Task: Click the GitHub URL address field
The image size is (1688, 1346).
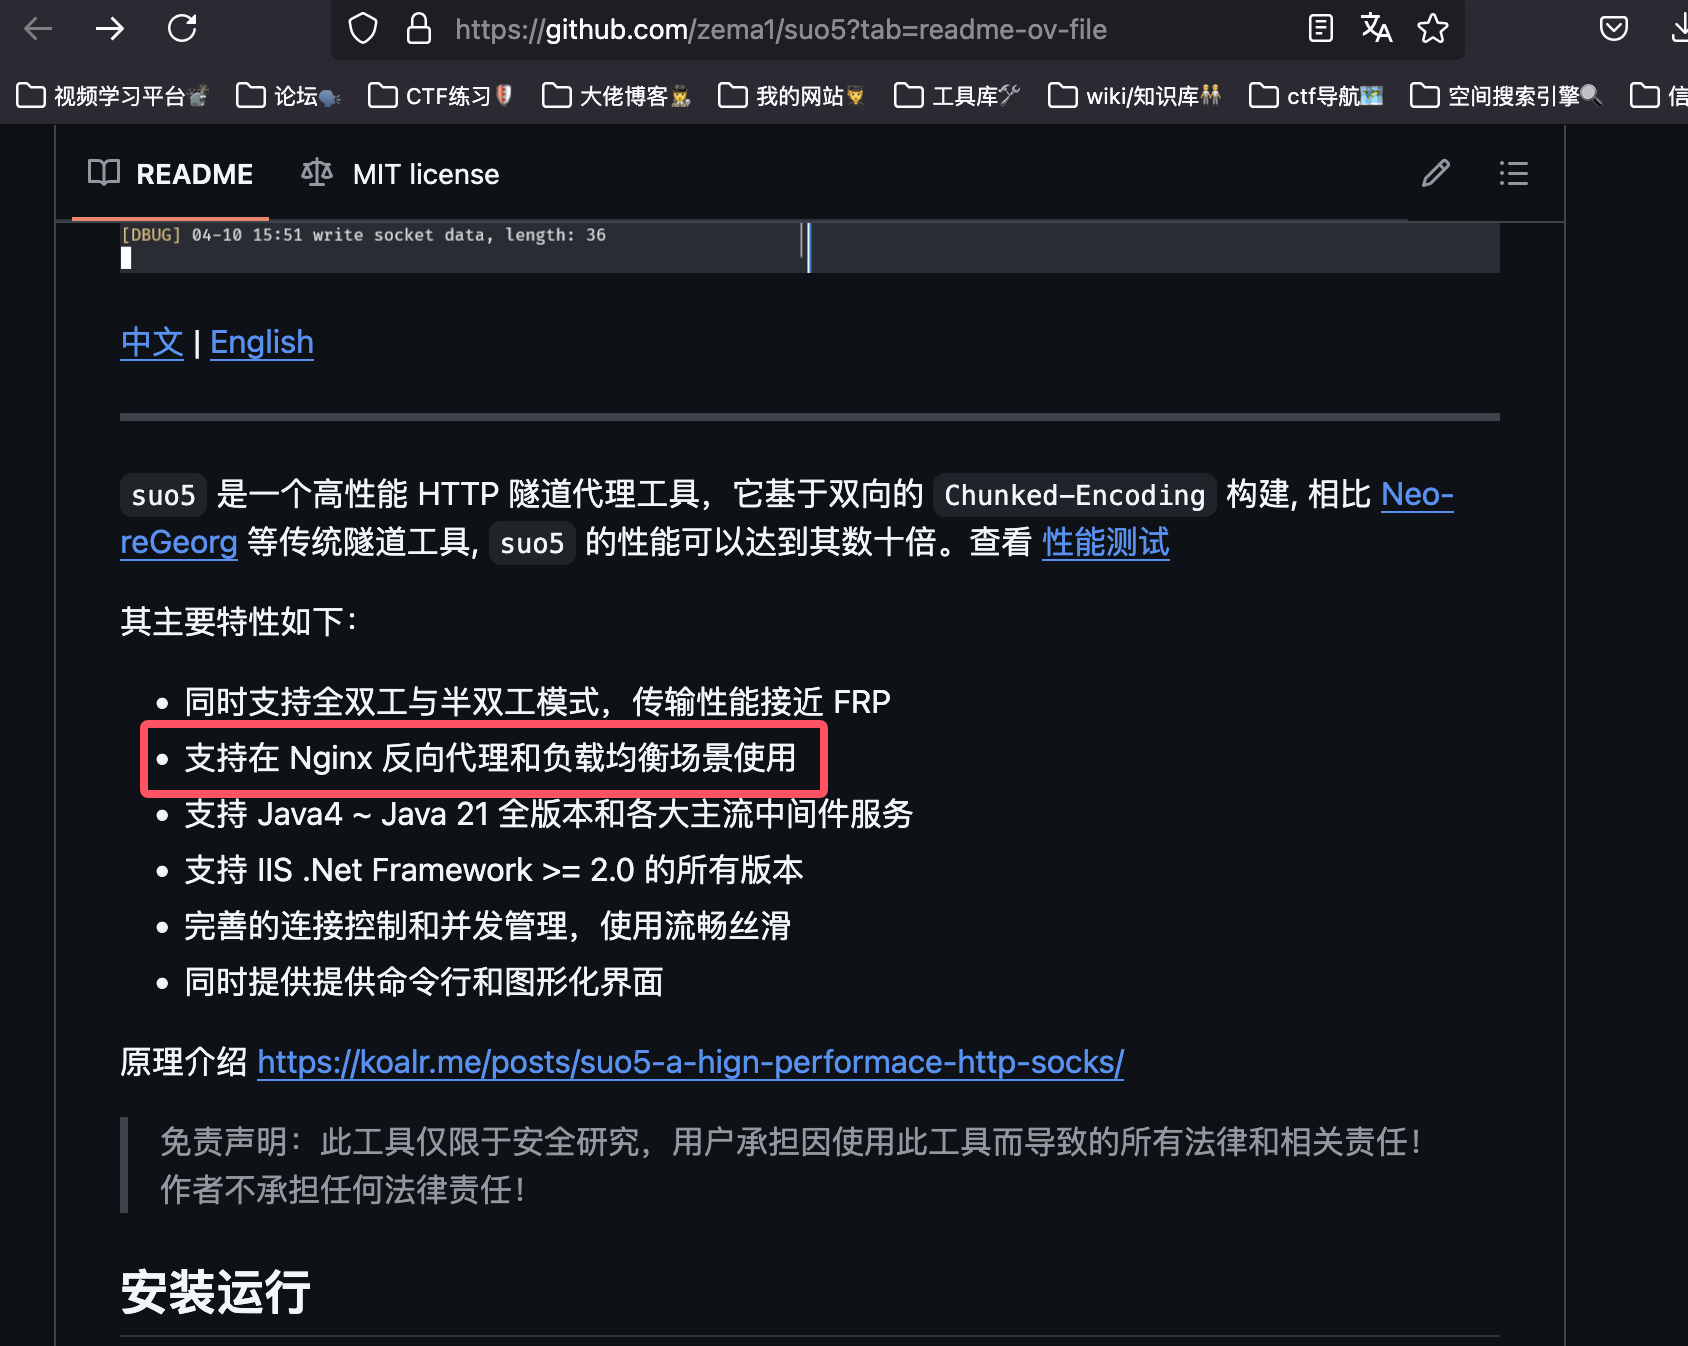Action: pyautogui.click(x=780, y=30)
